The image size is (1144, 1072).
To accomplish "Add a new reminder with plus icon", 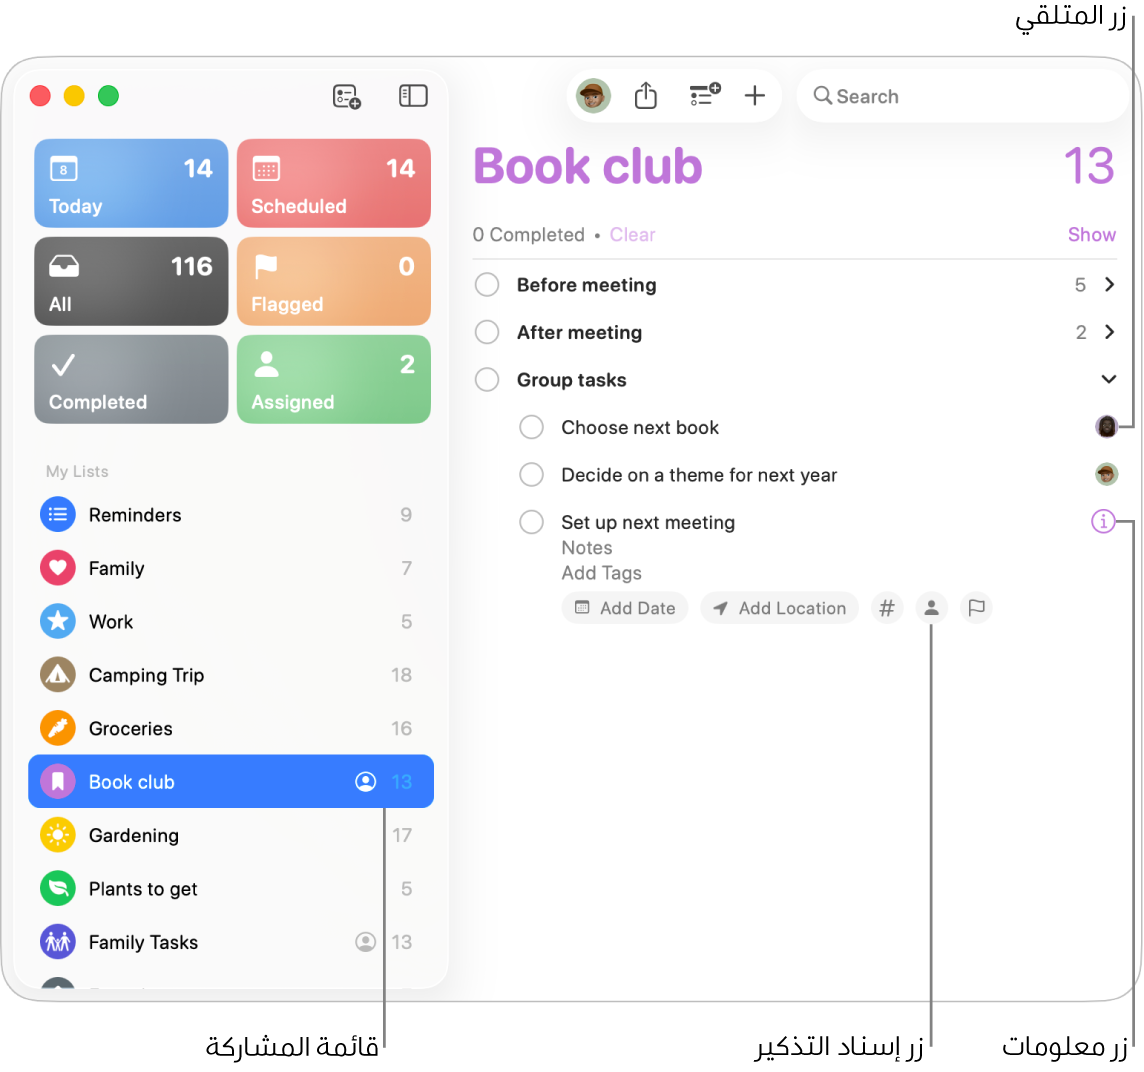I will pos(754,96).
